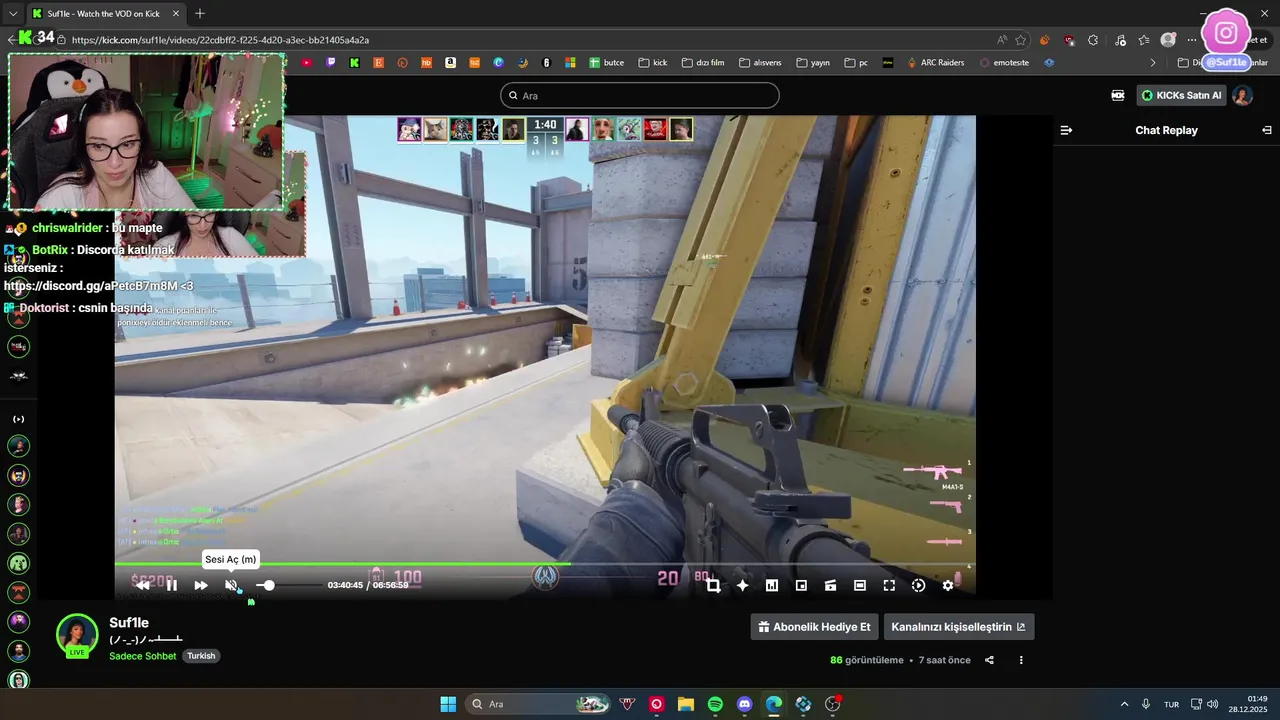Click the TUR keyboard language indicator
Screen dimensions: 1280x720
pos(1171,704)
